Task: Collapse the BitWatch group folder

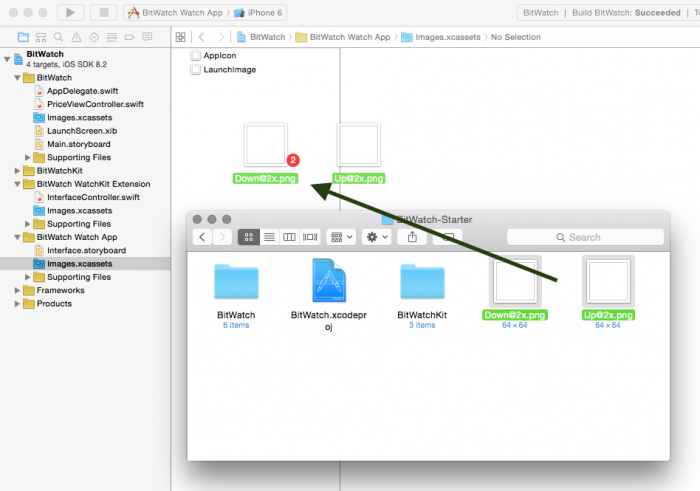Action: tap(17, 78)
